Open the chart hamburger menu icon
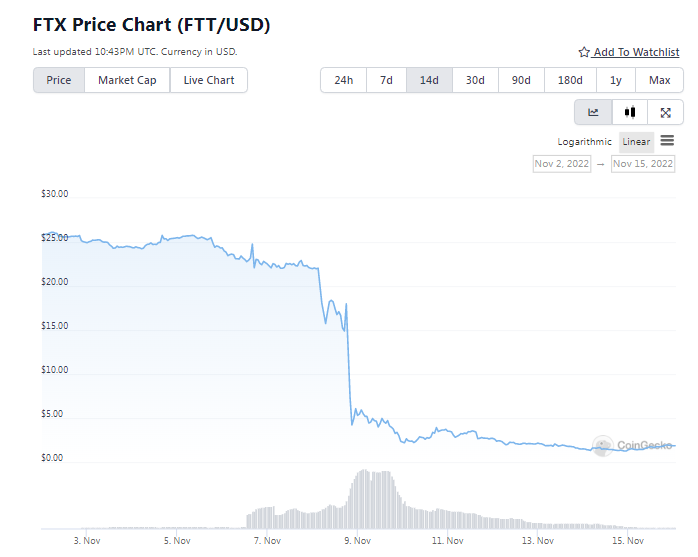Viewport: 698px width, 557px height. coord(667,141)
